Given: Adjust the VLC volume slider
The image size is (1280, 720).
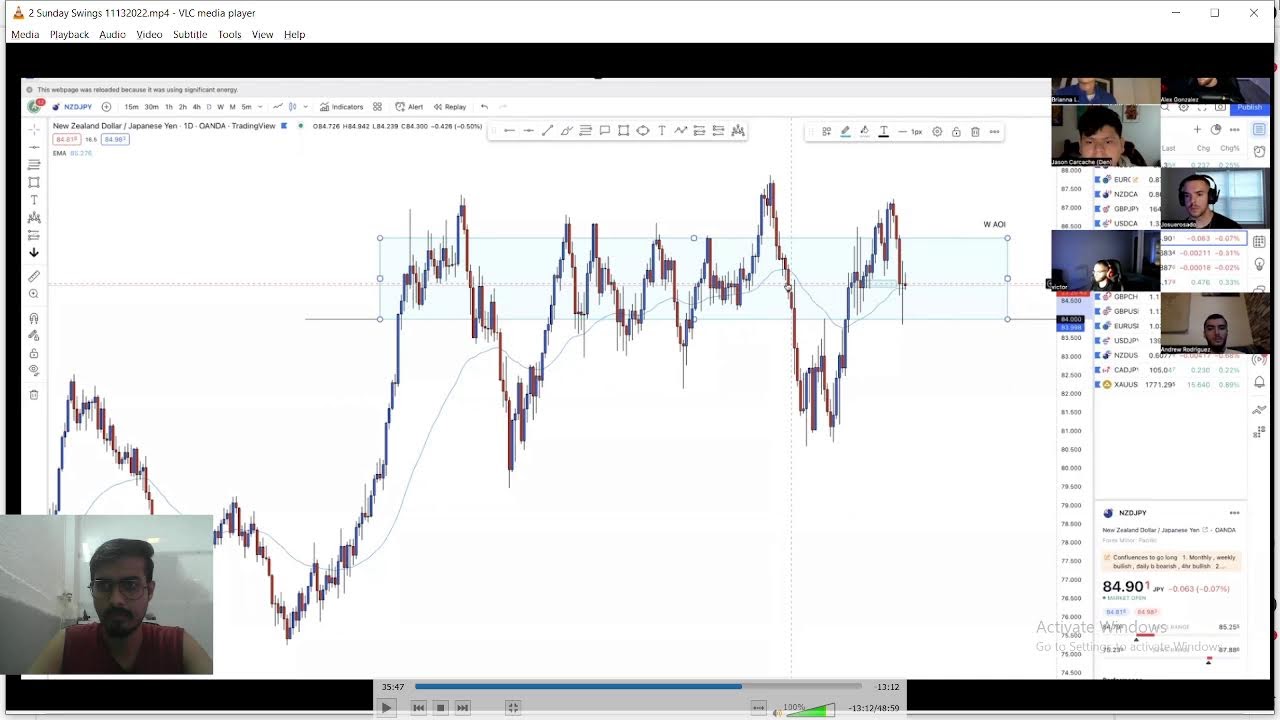Looking at the screenshot, I should click(812, 710).
